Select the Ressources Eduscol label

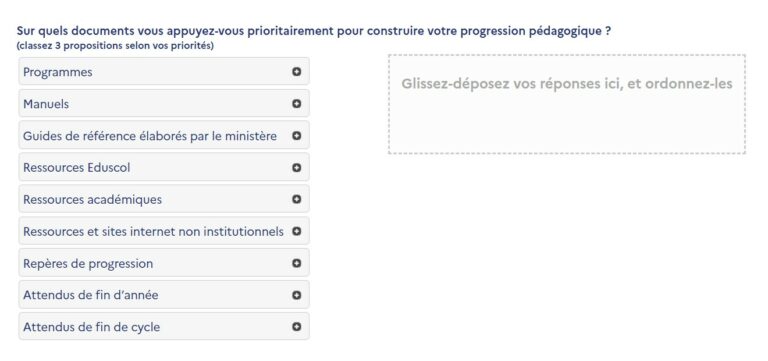(76, 168)
